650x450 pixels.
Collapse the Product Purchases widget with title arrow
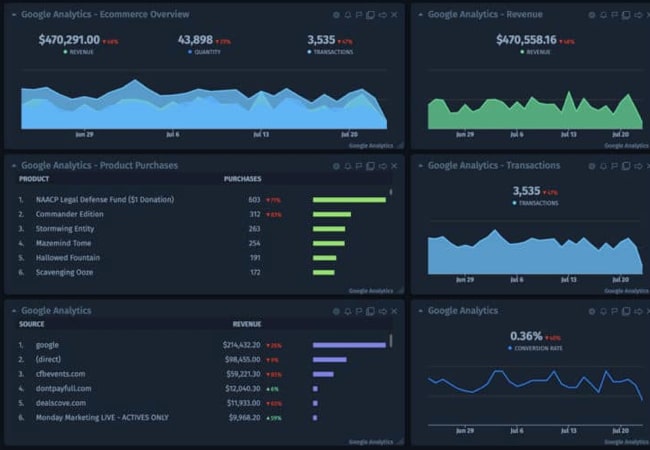tap(13, 166)
